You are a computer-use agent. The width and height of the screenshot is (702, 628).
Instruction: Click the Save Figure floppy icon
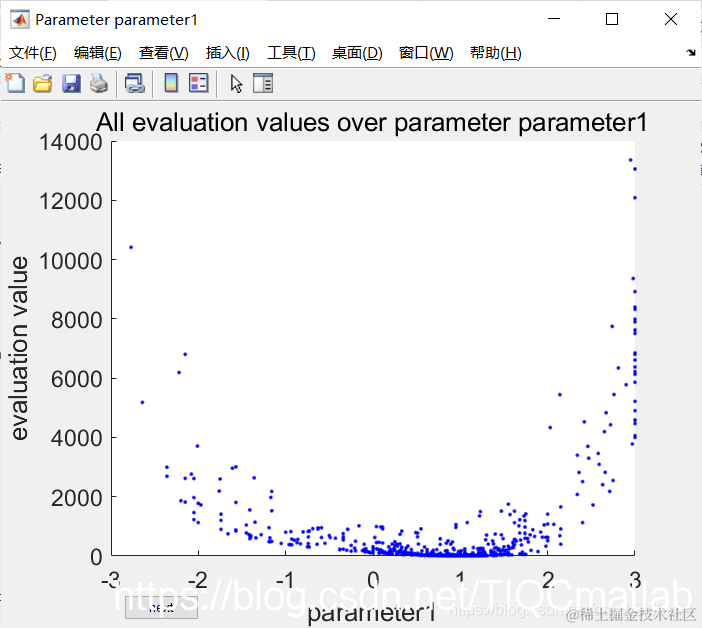point(71,84)
